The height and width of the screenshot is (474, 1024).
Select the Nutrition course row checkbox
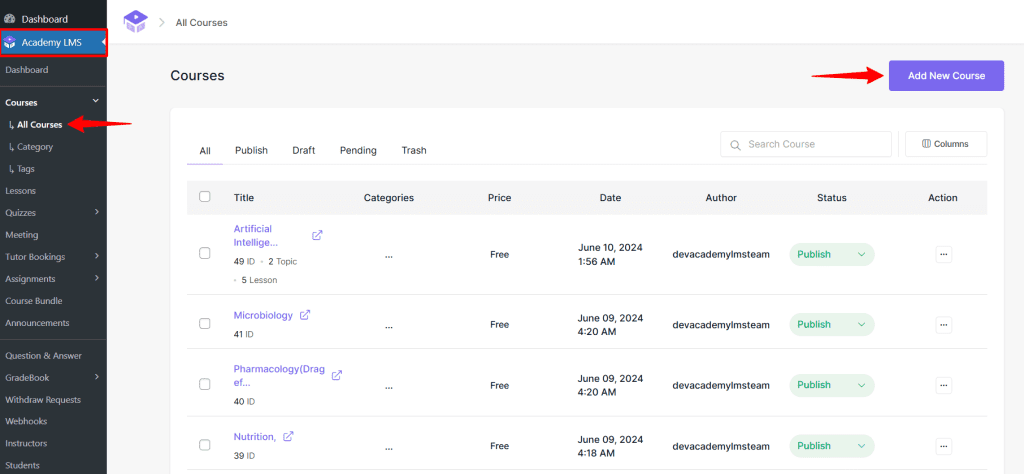click(x=205, y=445)
